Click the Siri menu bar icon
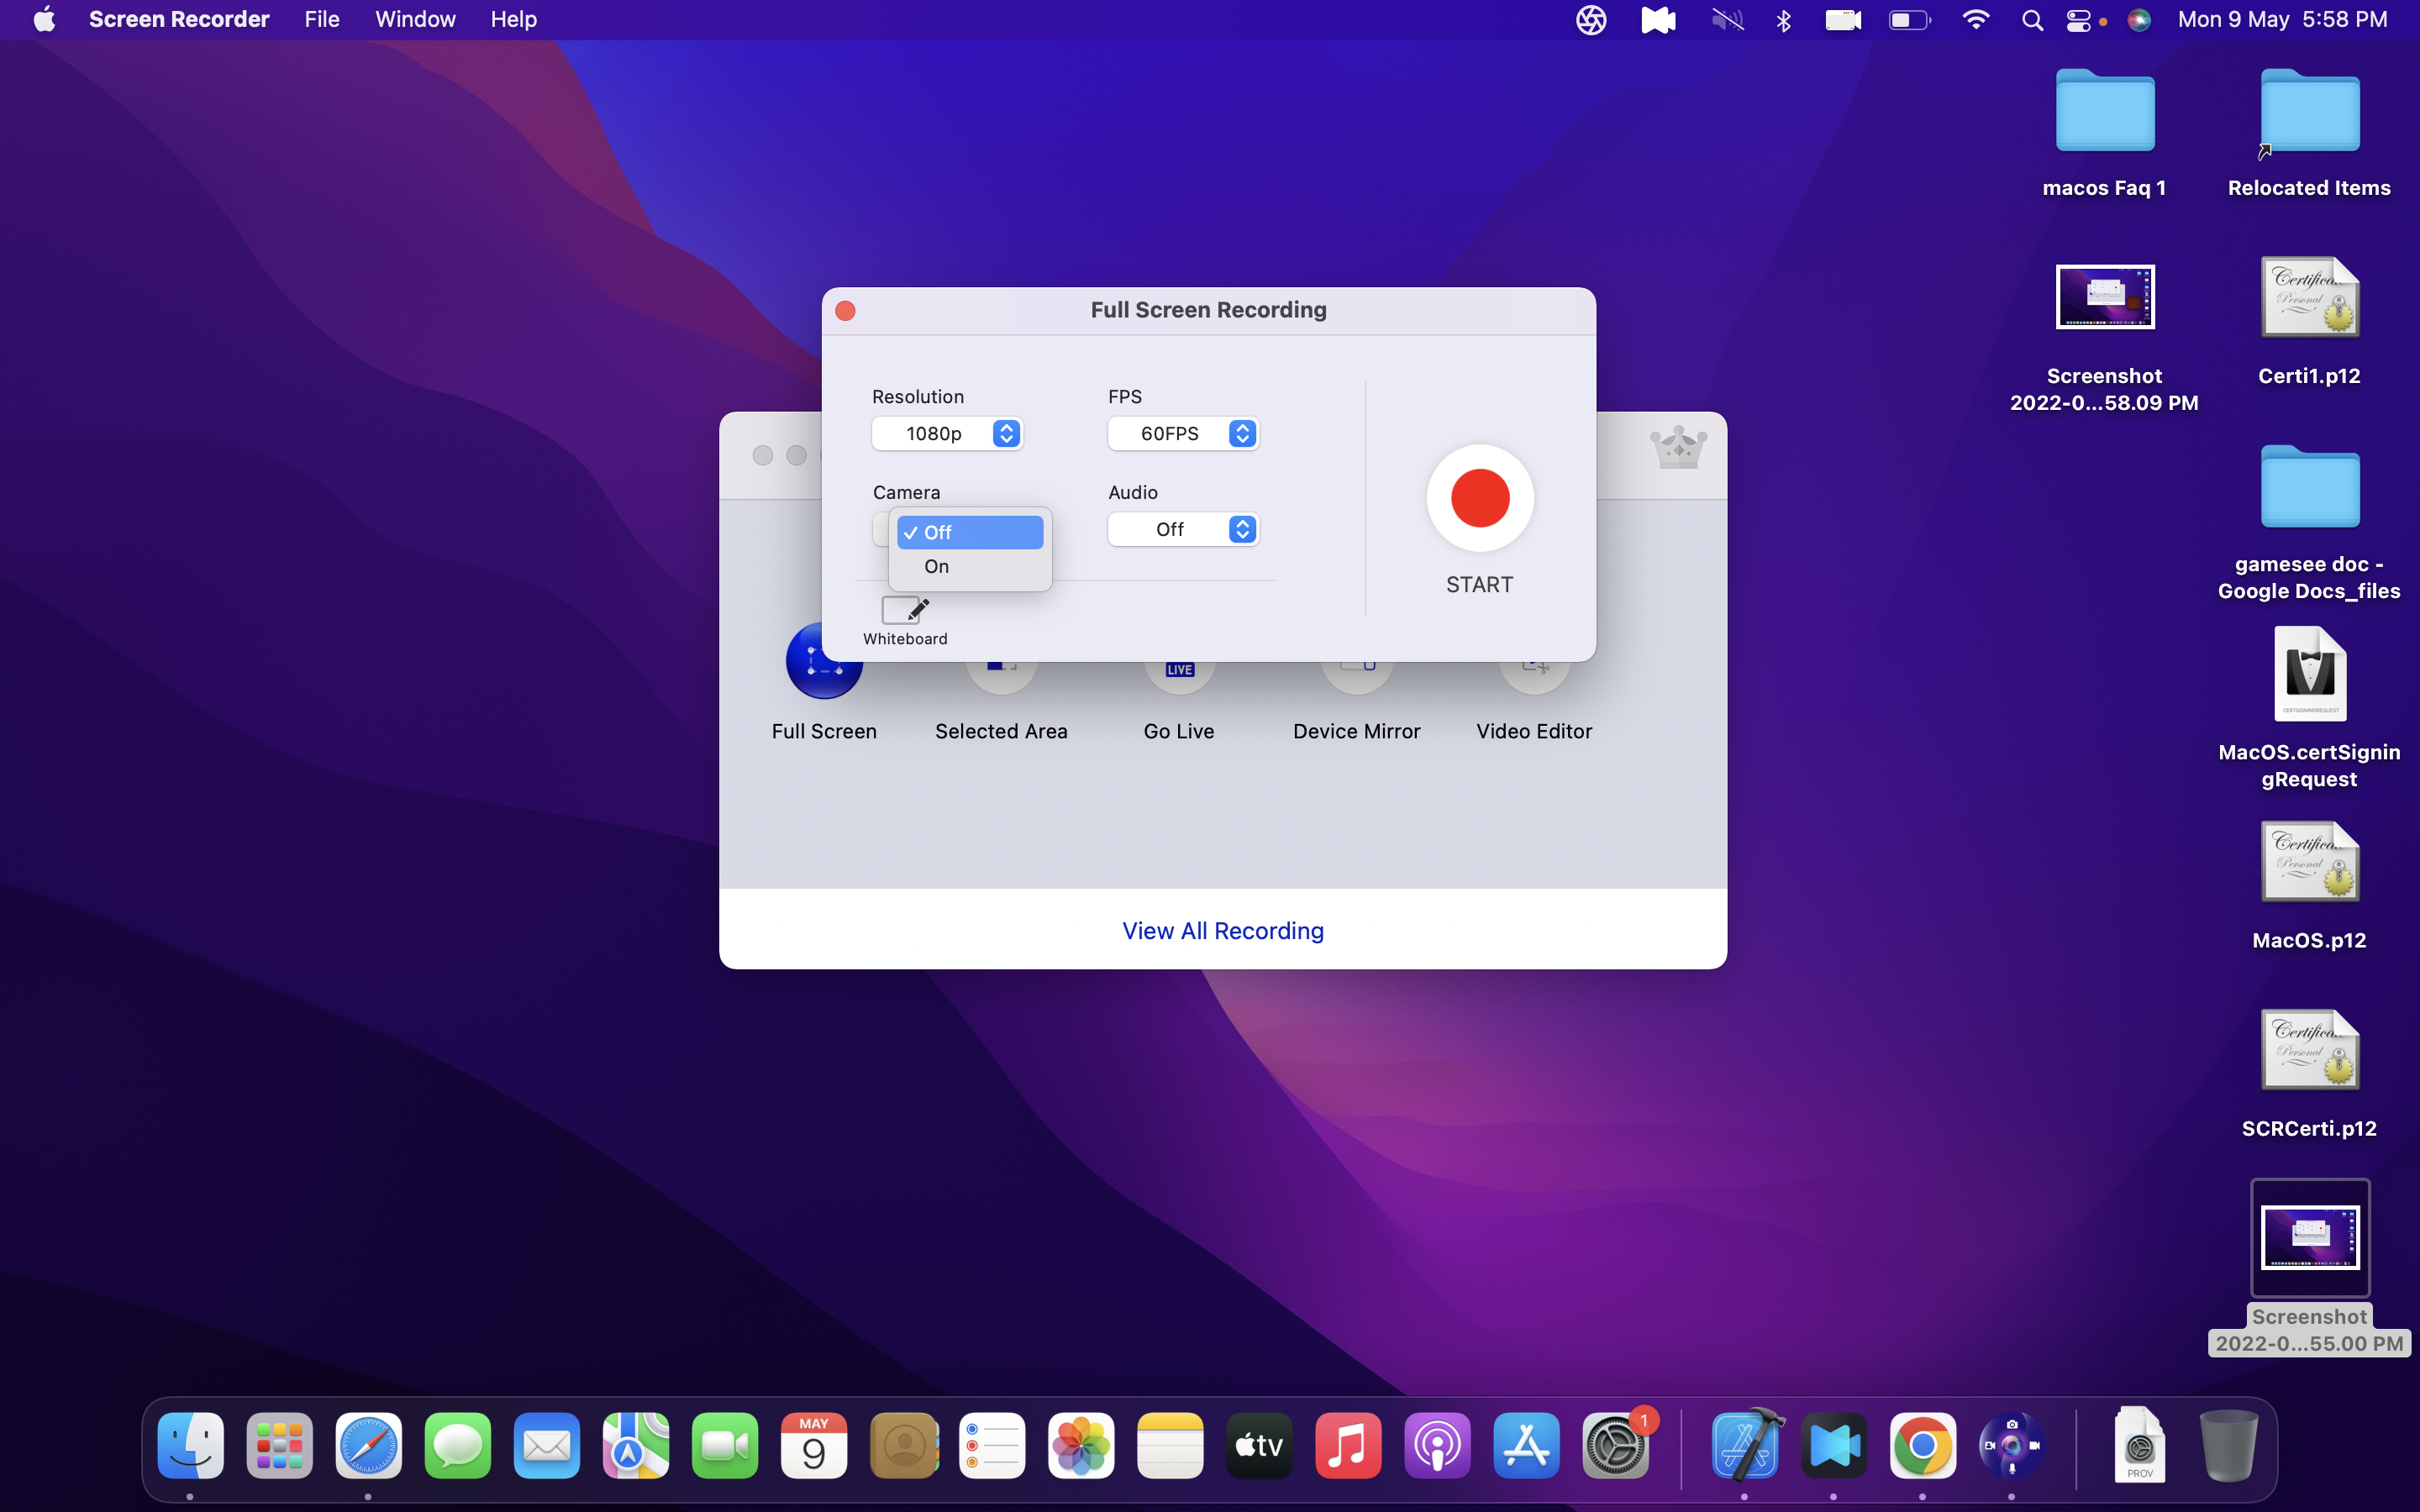 [2139, 20]
